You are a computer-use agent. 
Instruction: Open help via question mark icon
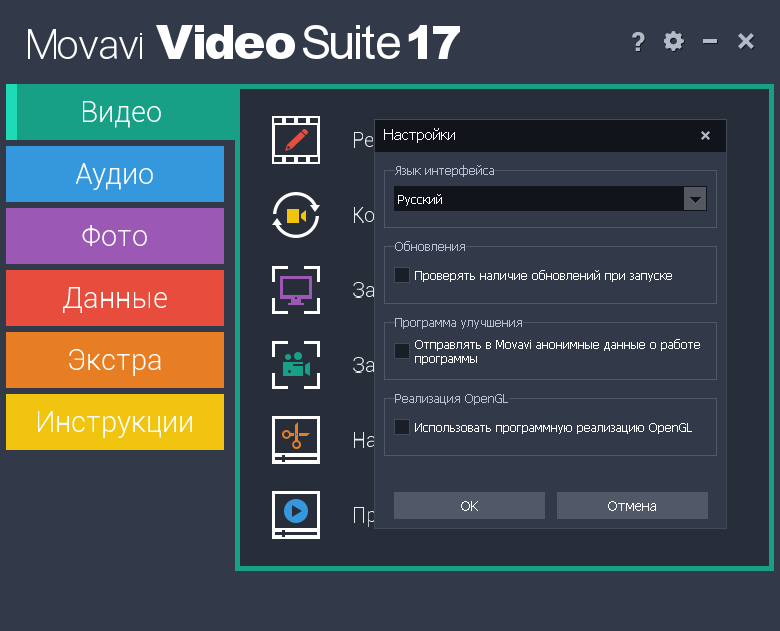point(638,42)
